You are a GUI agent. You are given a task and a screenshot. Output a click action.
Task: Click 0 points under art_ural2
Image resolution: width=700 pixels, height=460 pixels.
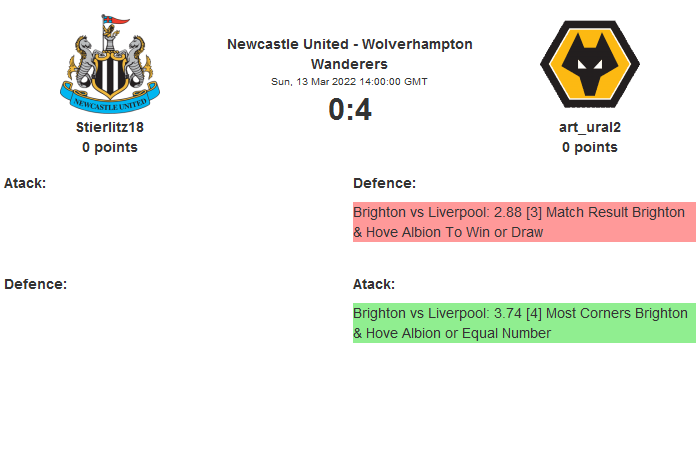(x=589, y=147)
